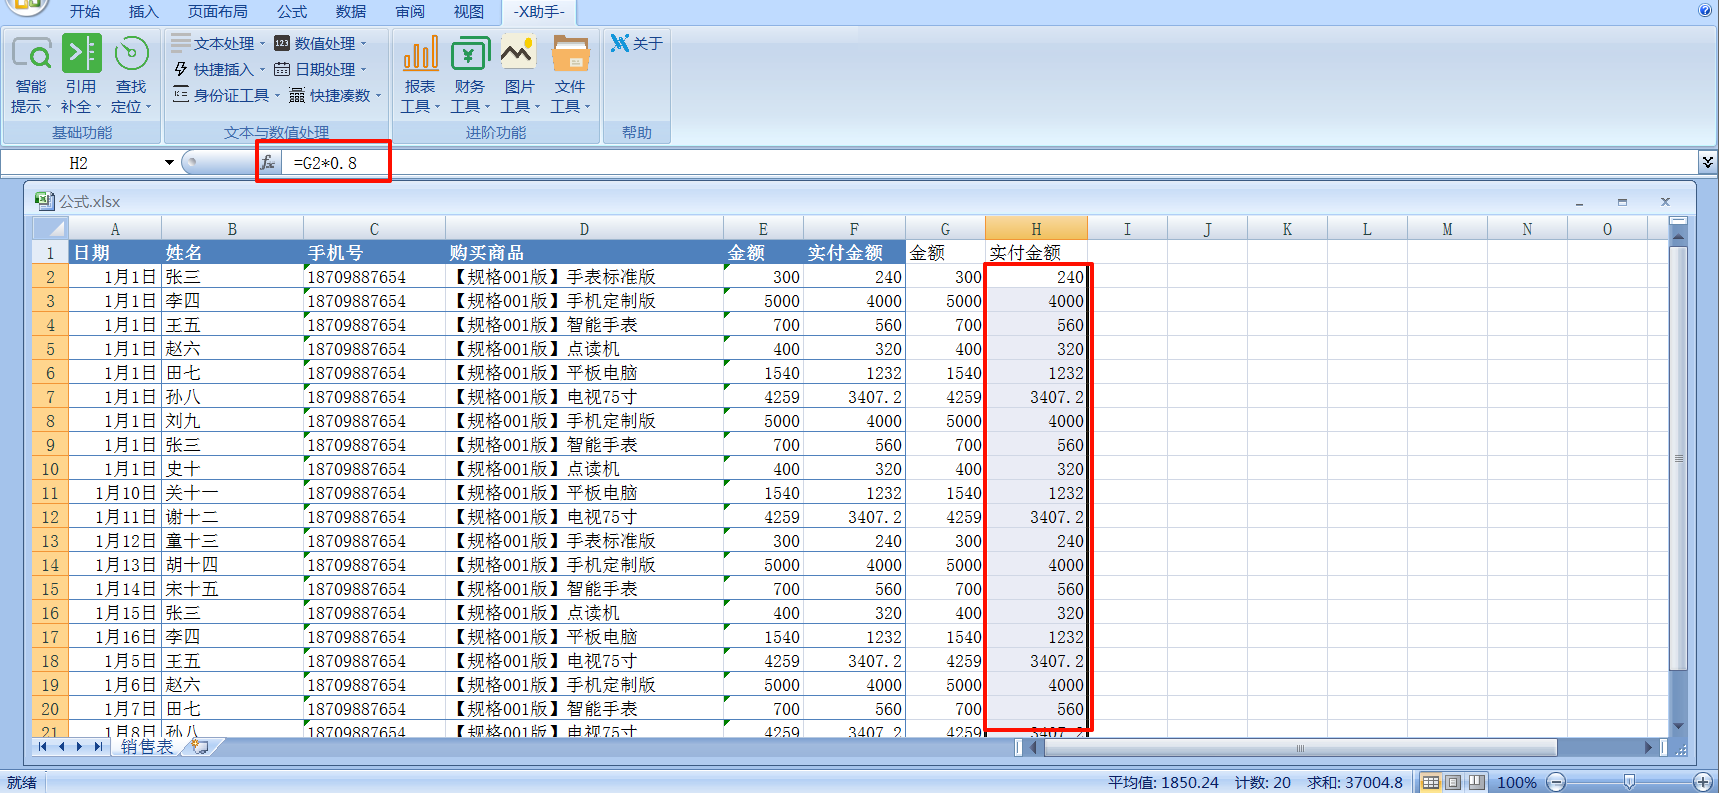Click cell B13 containing 童十三
This screenshot has width=1719, height=793.
tap(232, 541)
